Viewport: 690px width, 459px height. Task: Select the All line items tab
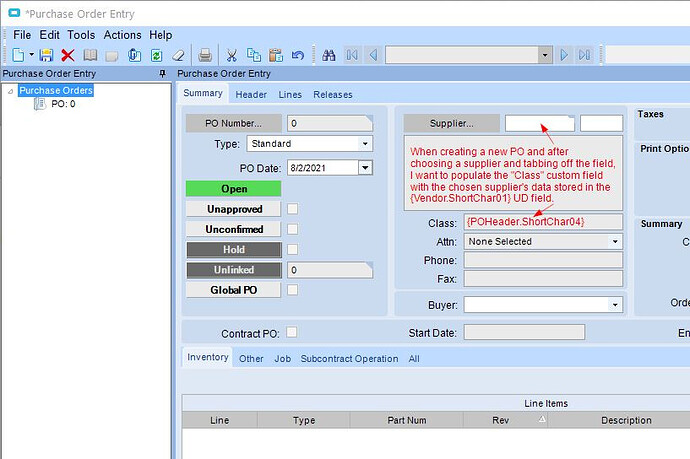[414, 359]
